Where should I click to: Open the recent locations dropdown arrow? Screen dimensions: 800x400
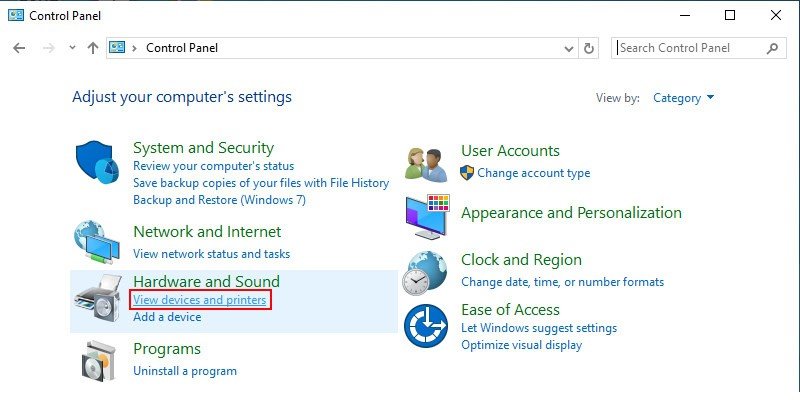(72, 48)
